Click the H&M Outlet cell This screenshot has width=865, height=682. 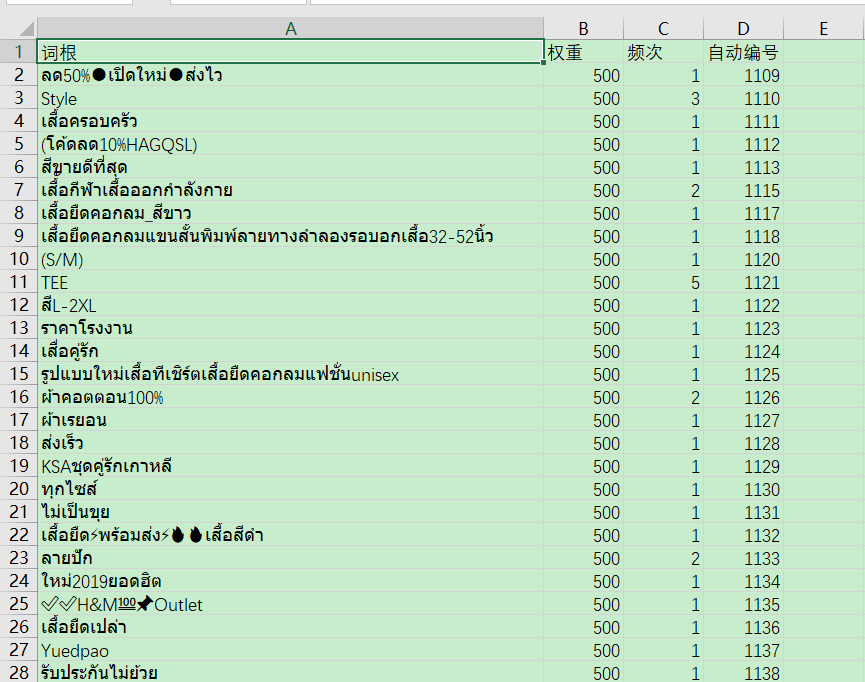click(x=290, y=604)
